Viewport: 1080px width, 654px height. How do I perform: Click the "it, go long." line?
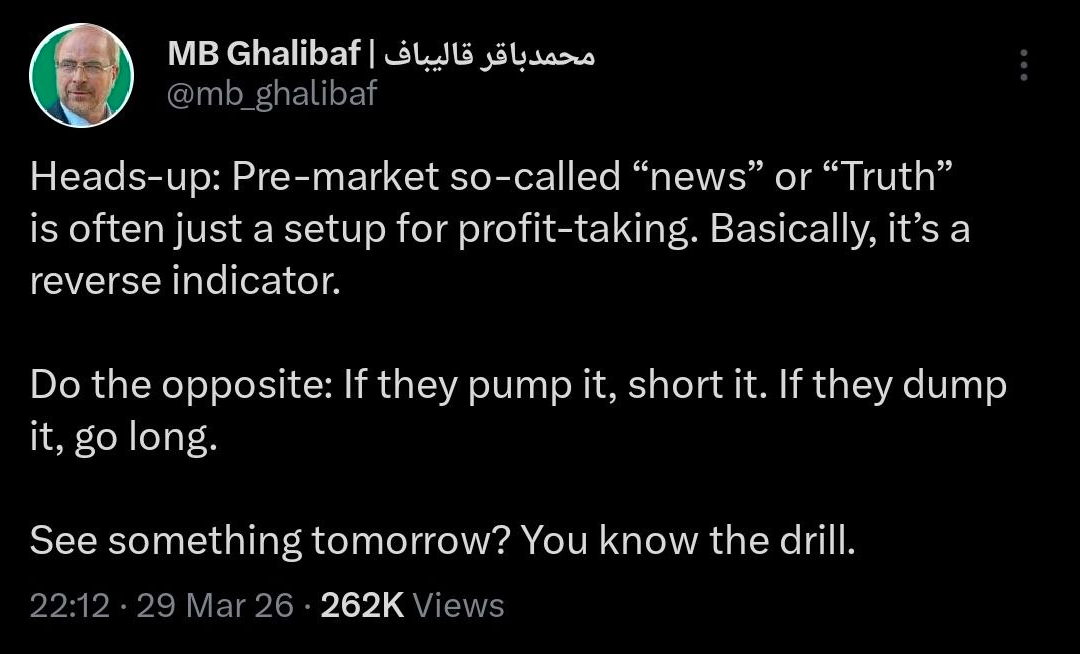point(124,437)
